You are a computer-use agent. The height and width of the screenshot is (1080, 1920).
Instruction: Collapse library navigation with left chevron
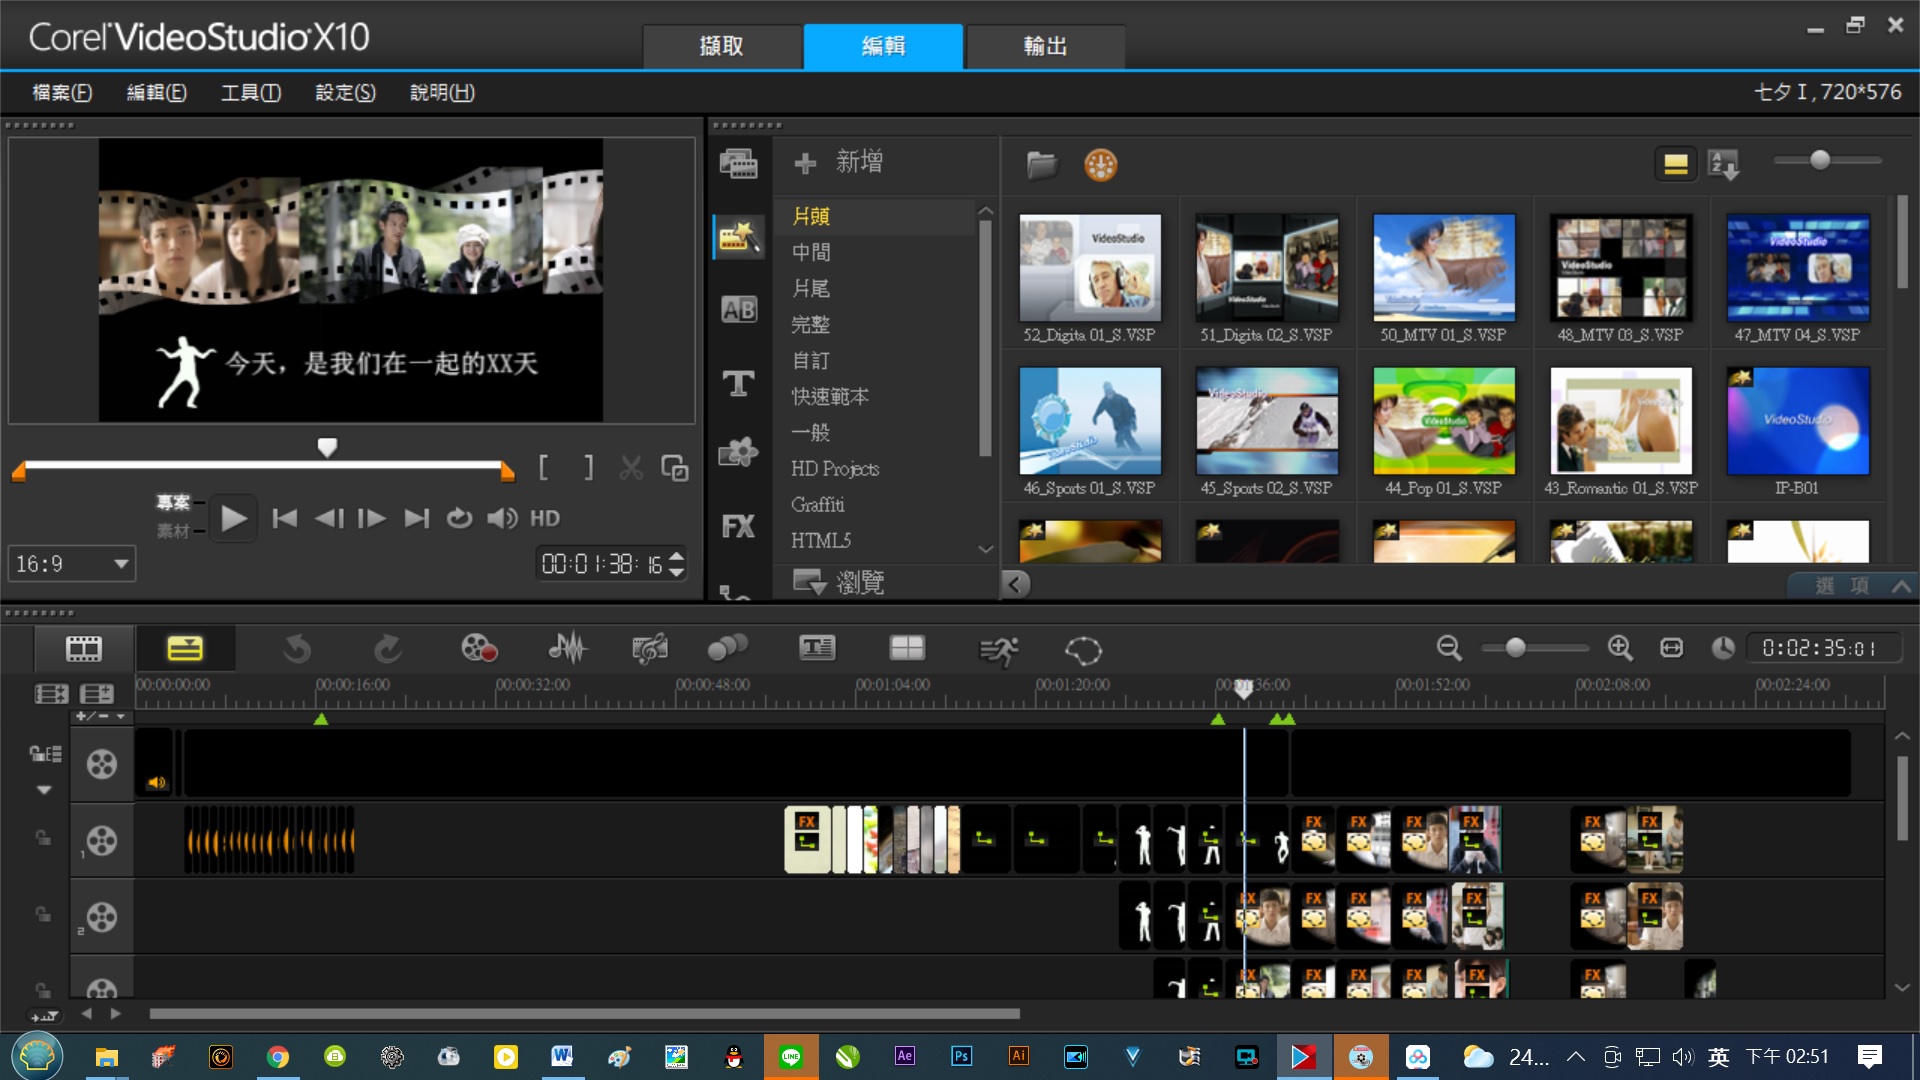pos(1015,584)
